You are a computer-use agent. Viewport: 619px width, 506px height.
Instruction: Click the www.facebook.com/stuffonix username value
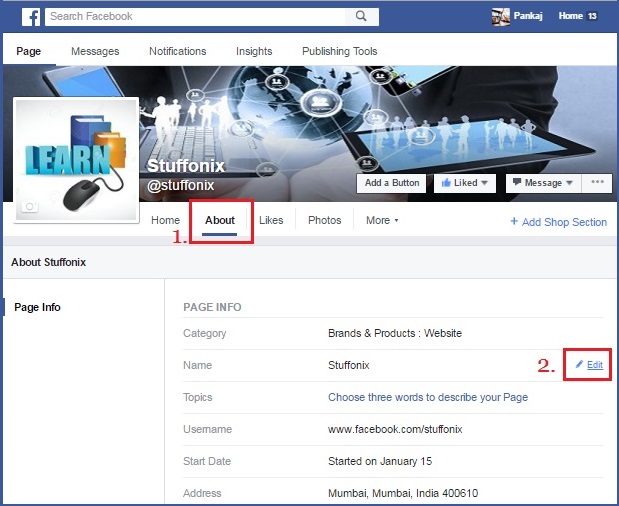tap(395, 429)
